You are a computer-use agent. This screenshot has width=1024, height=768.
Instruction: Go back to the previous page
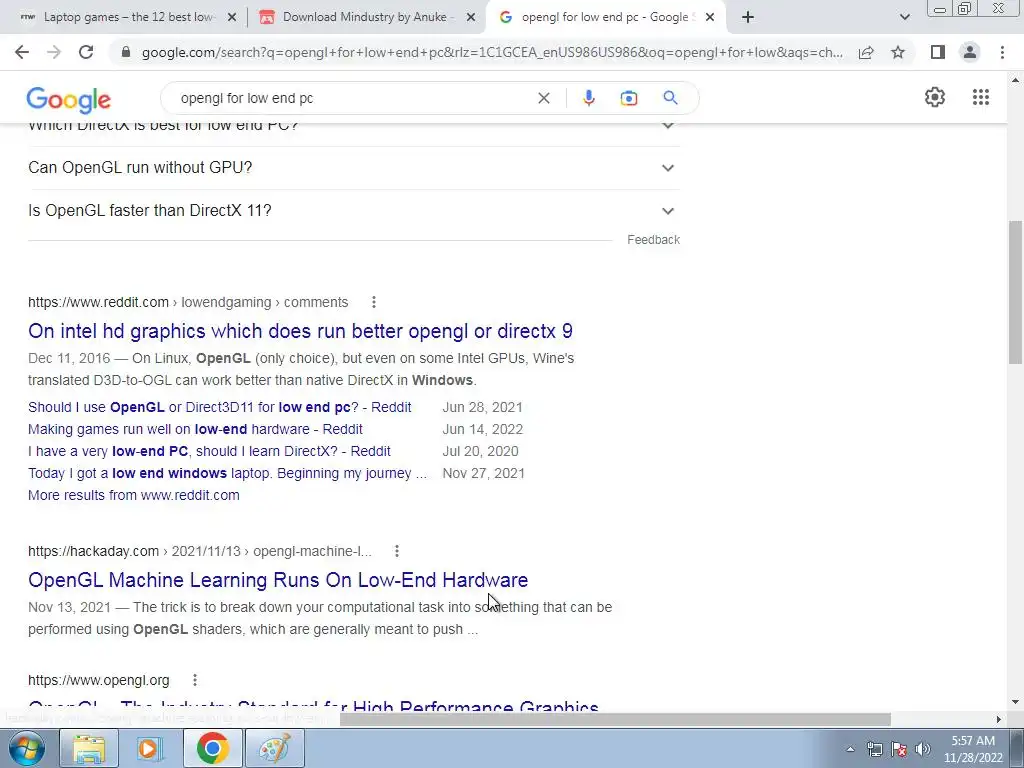(x=22, y=52)
